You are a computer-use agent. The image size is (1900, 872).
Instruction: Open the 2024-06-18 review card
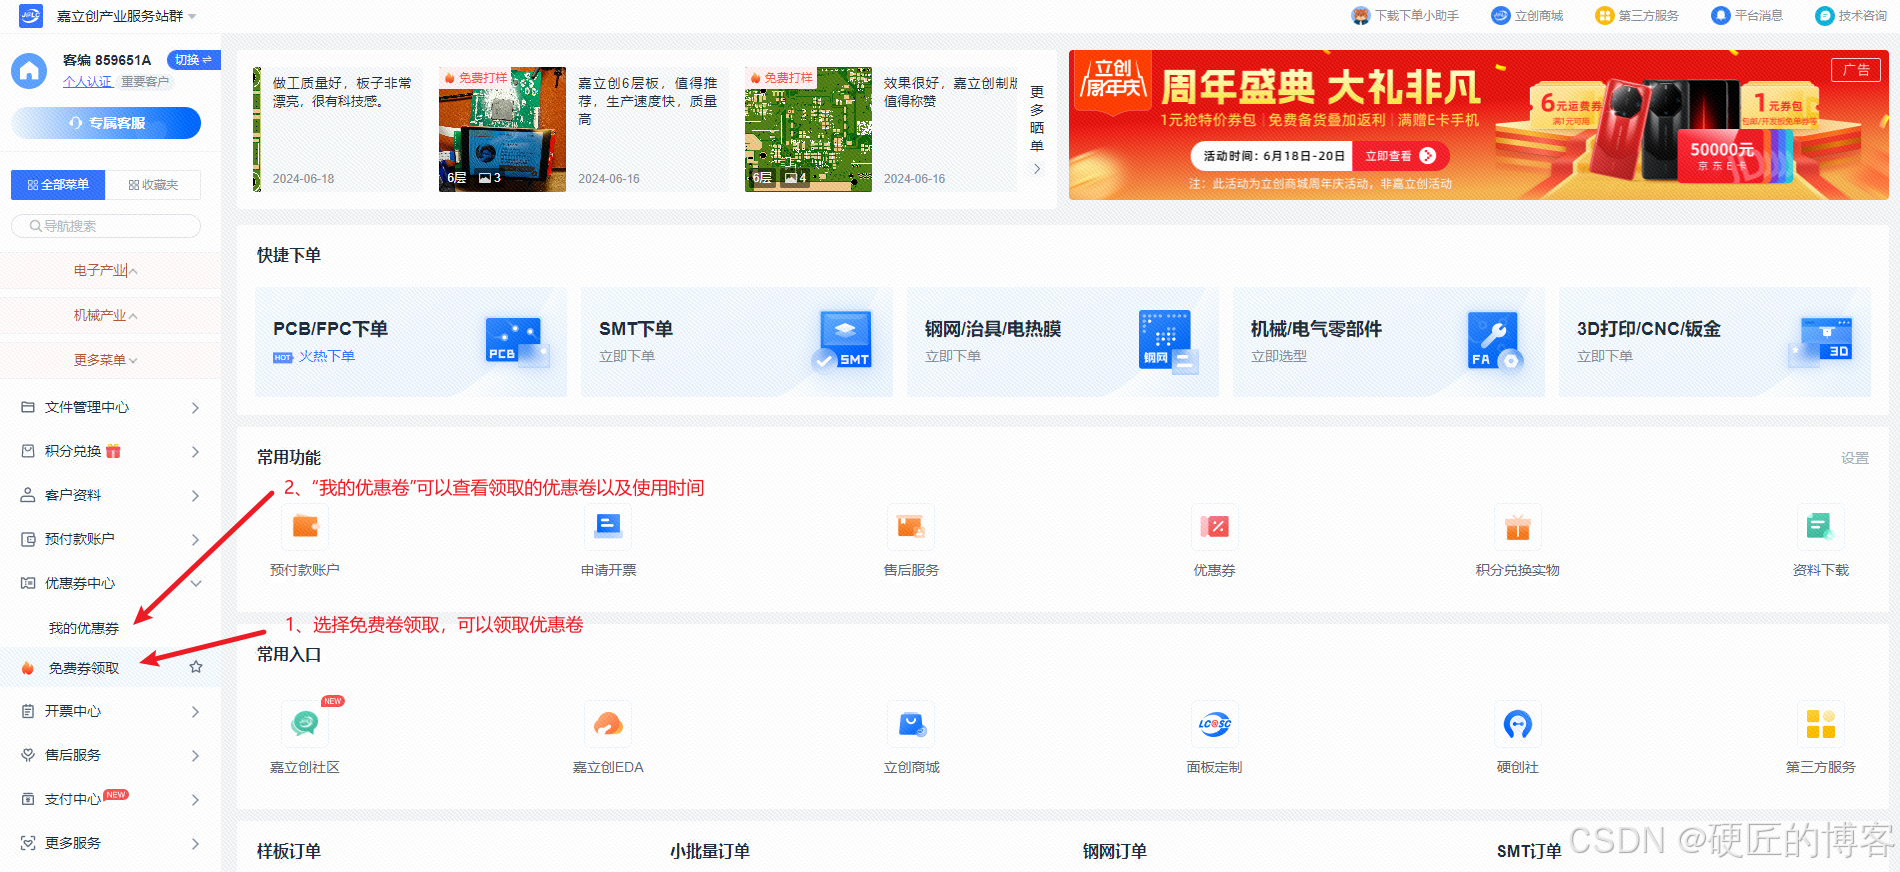coord(338,129)
